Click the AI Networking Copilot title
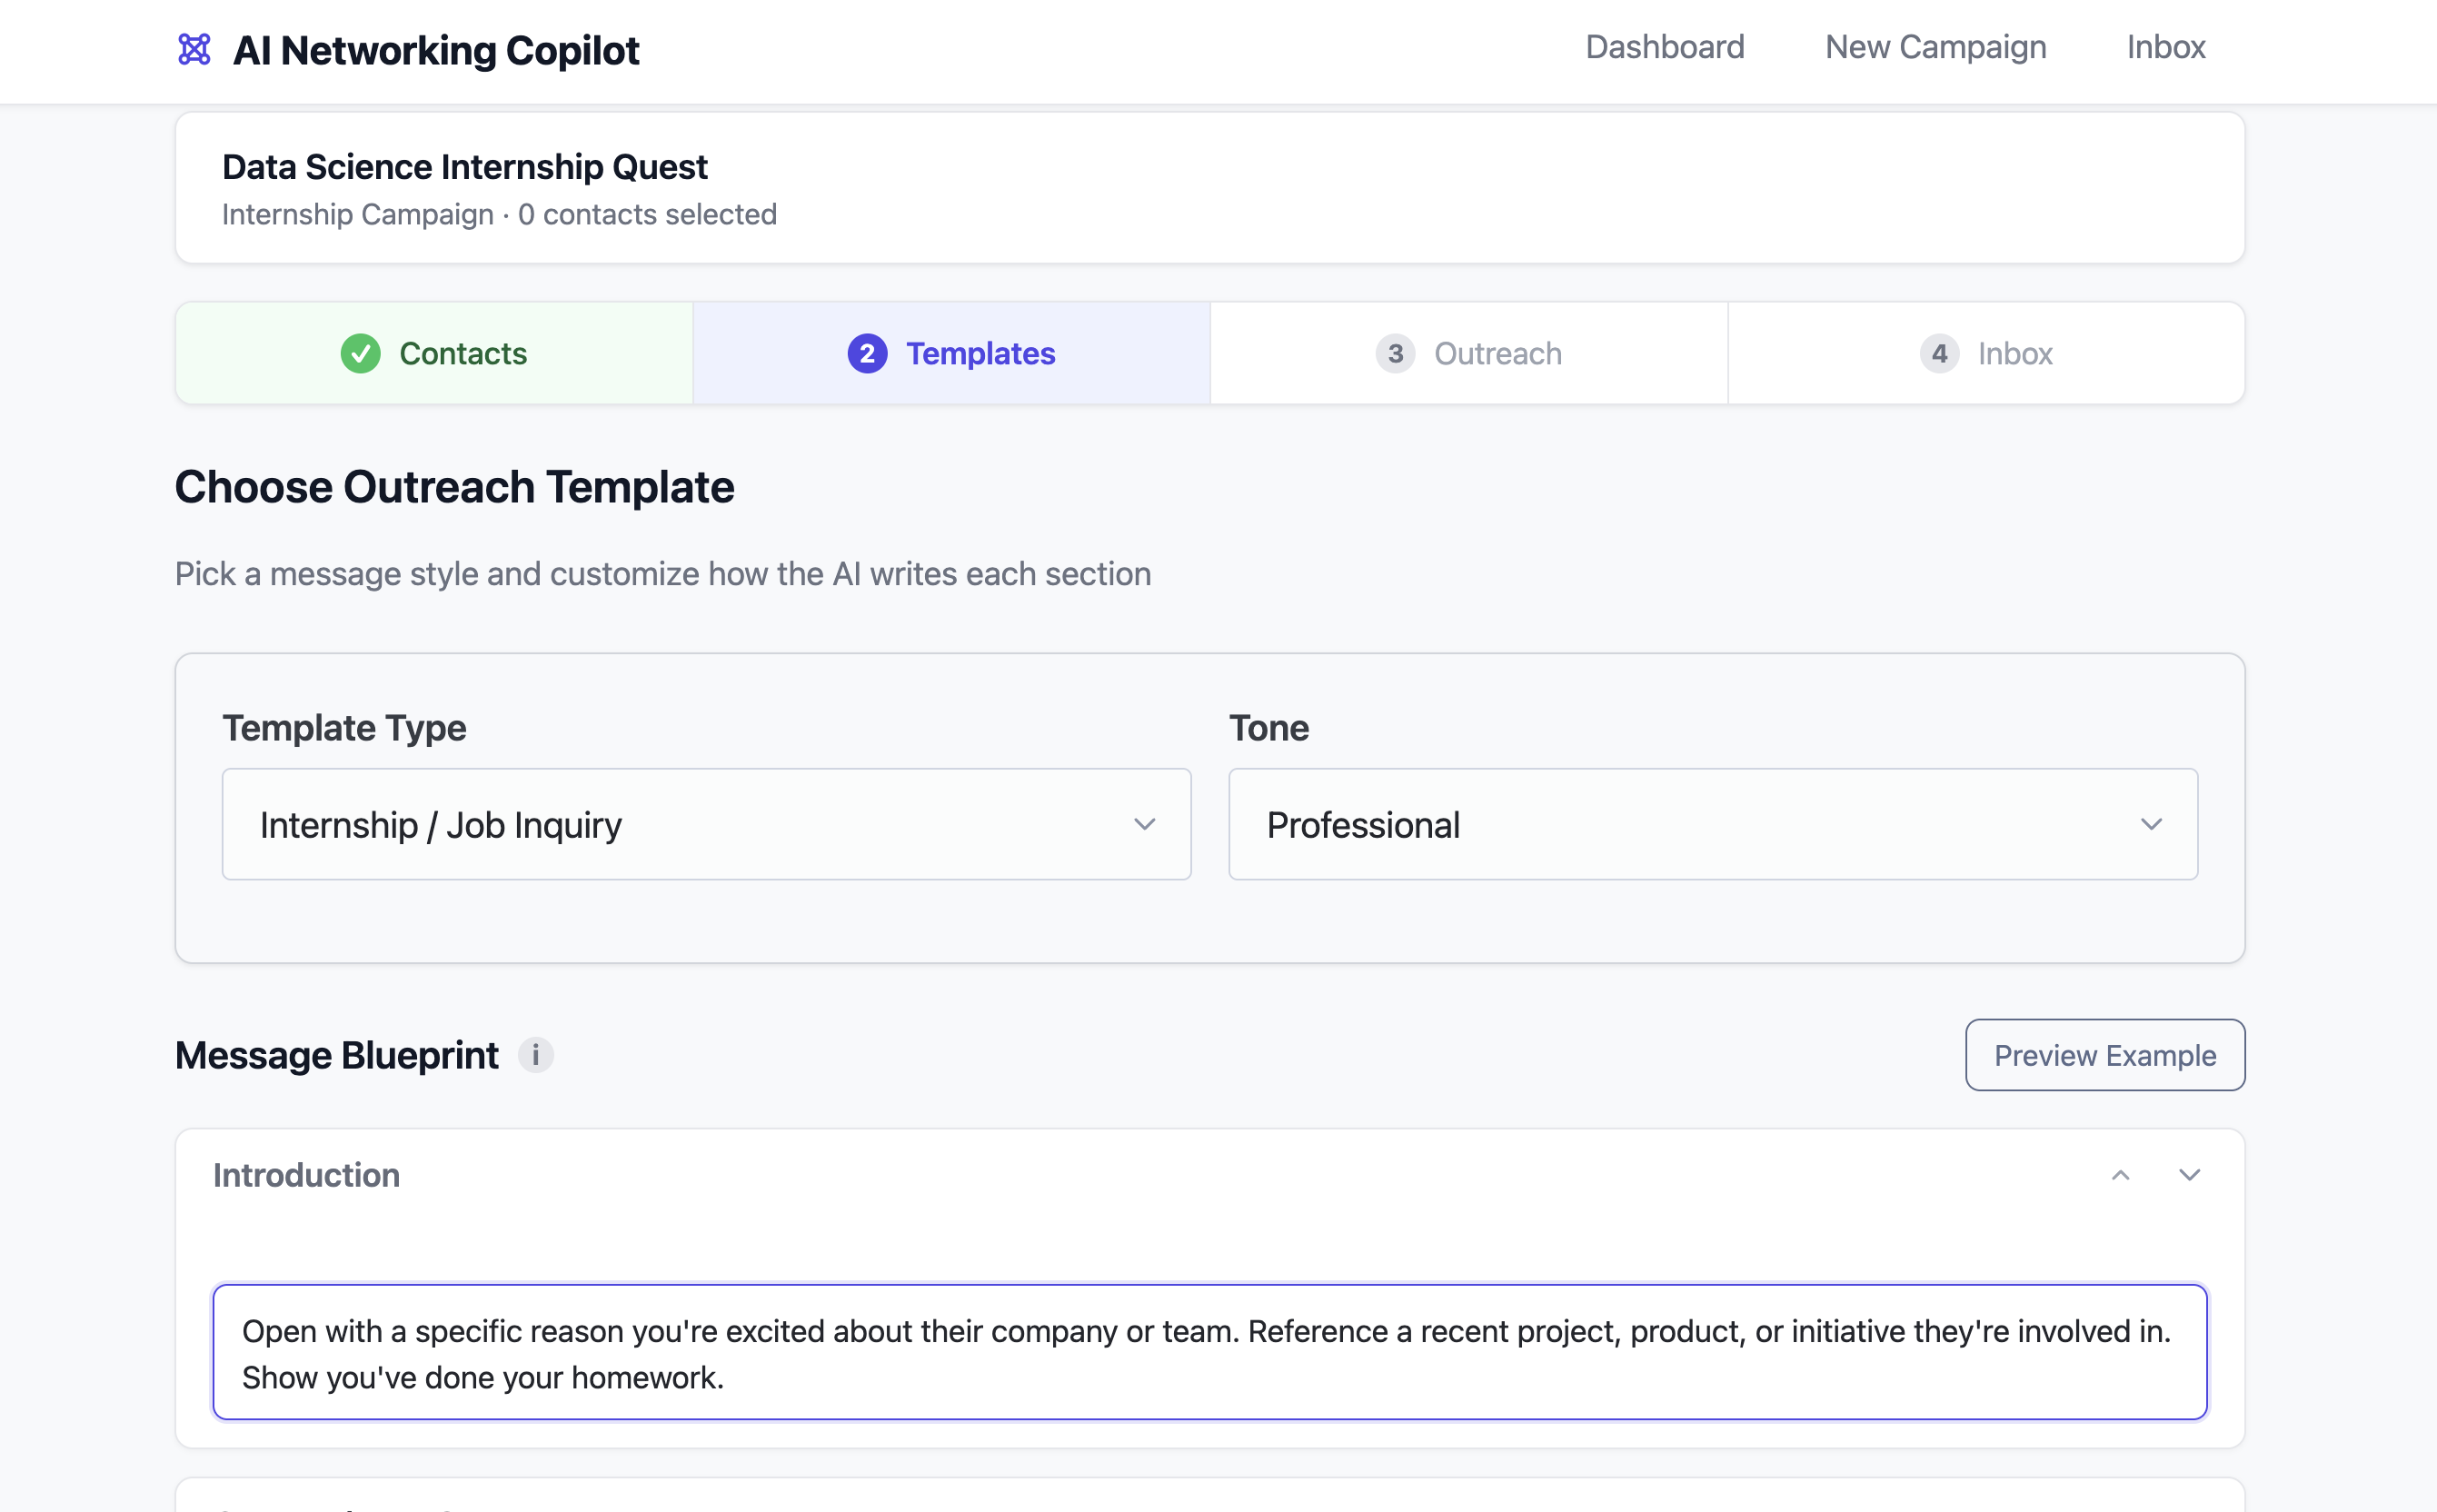2437x1512 pixels. (436, 50)
